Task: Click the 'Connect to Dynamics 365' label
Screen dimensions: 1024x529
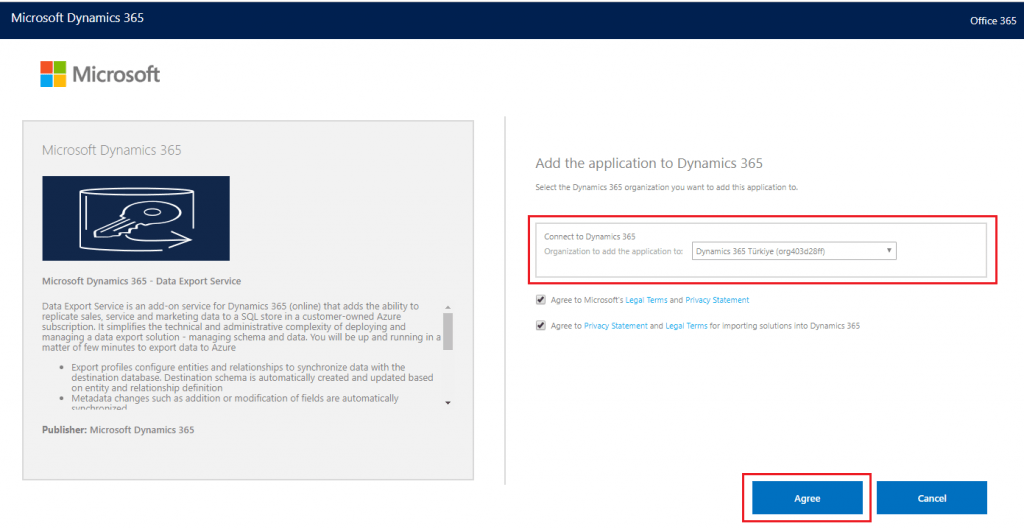Action: click(590, 236)
